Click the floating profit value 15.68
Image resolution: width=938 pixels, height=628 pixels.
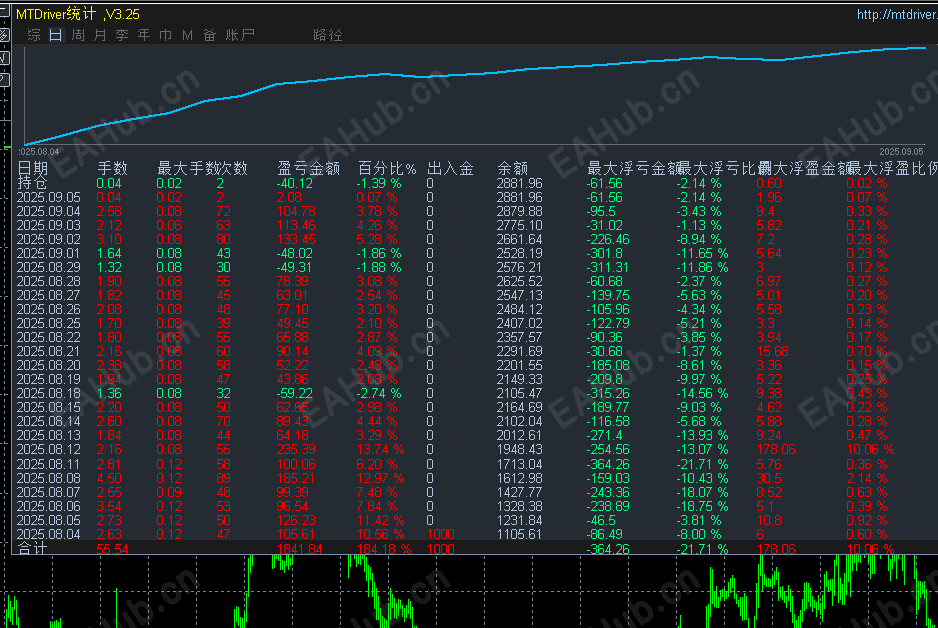[x=772, y=351]
